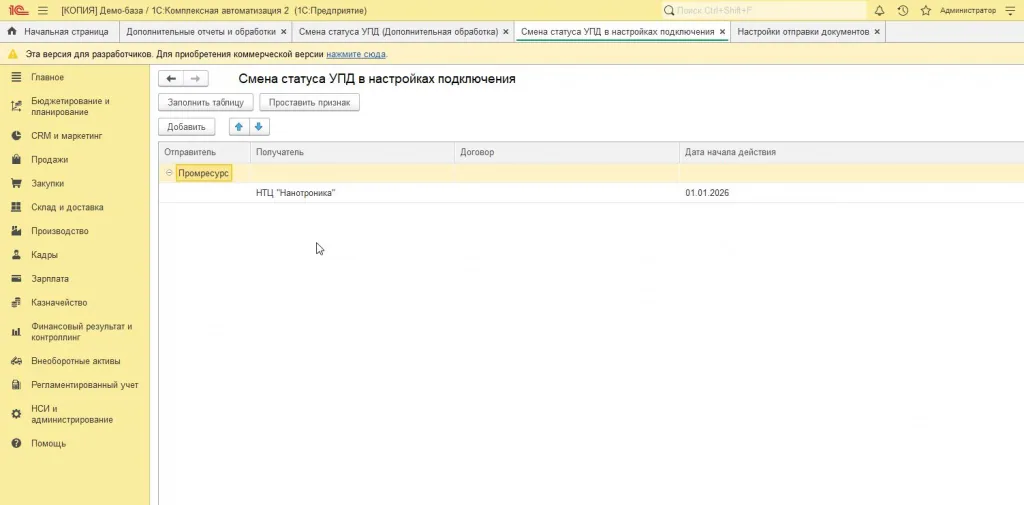
Task: Open favorites star icon
Action: tap(925, 10)
